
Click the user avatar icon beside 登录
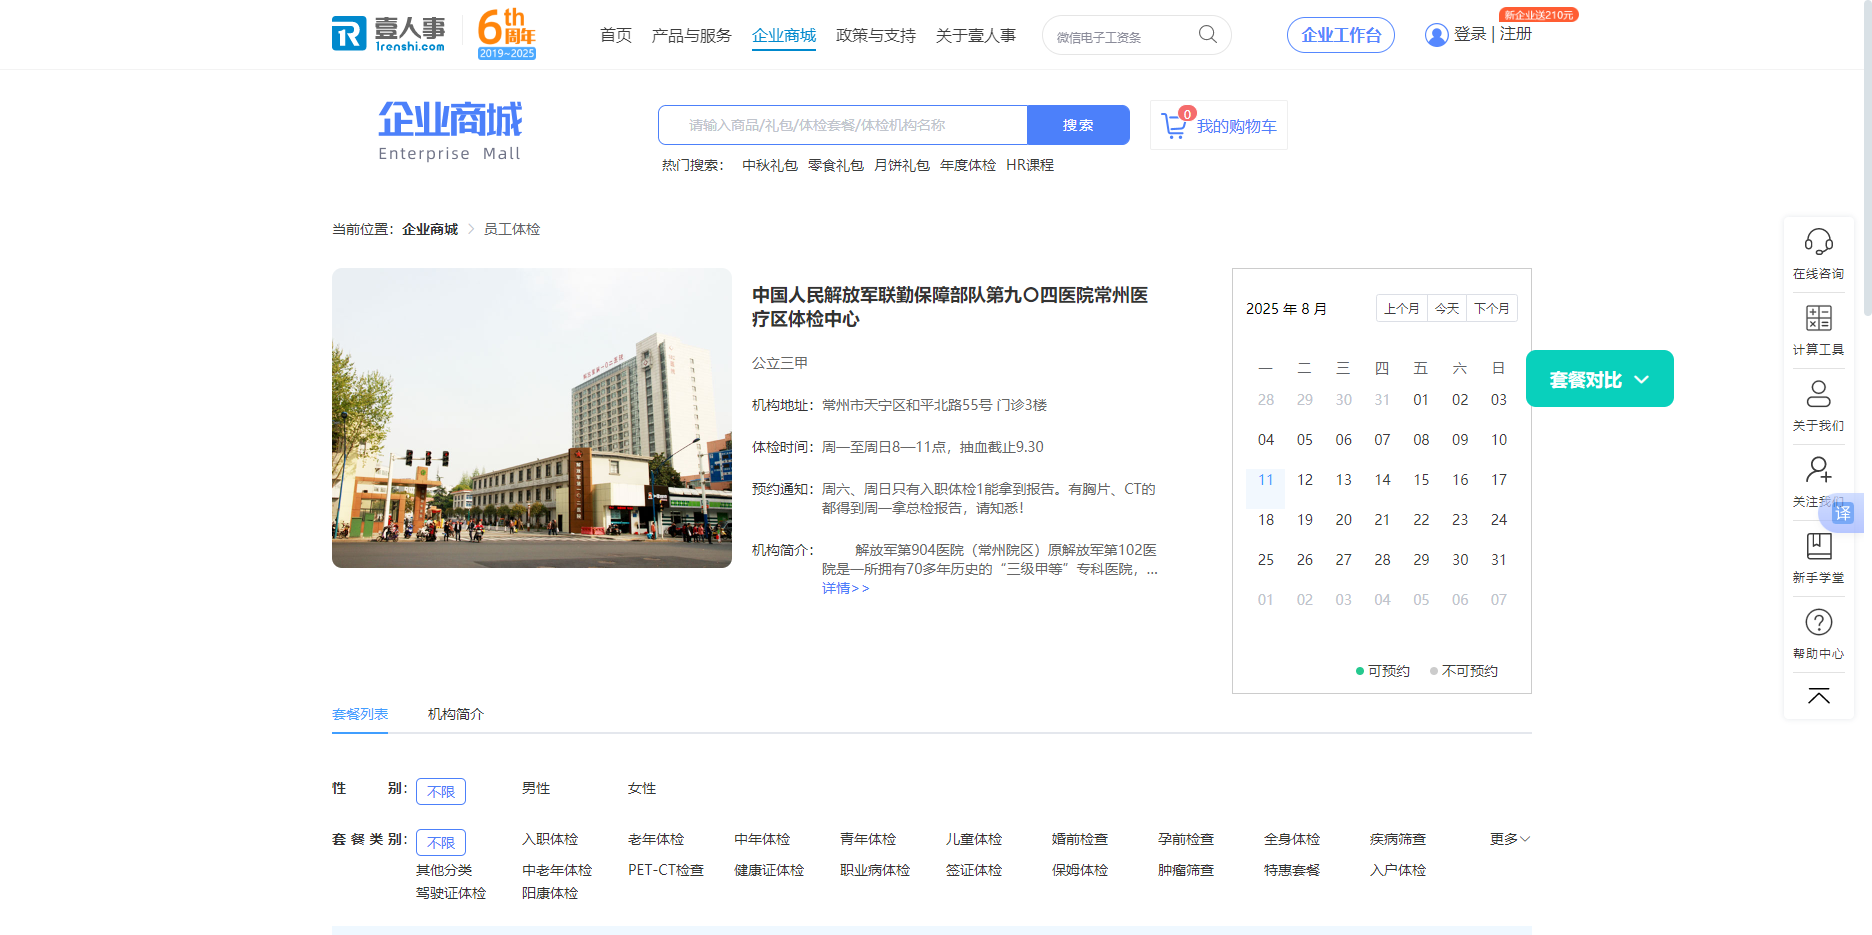1436,35
